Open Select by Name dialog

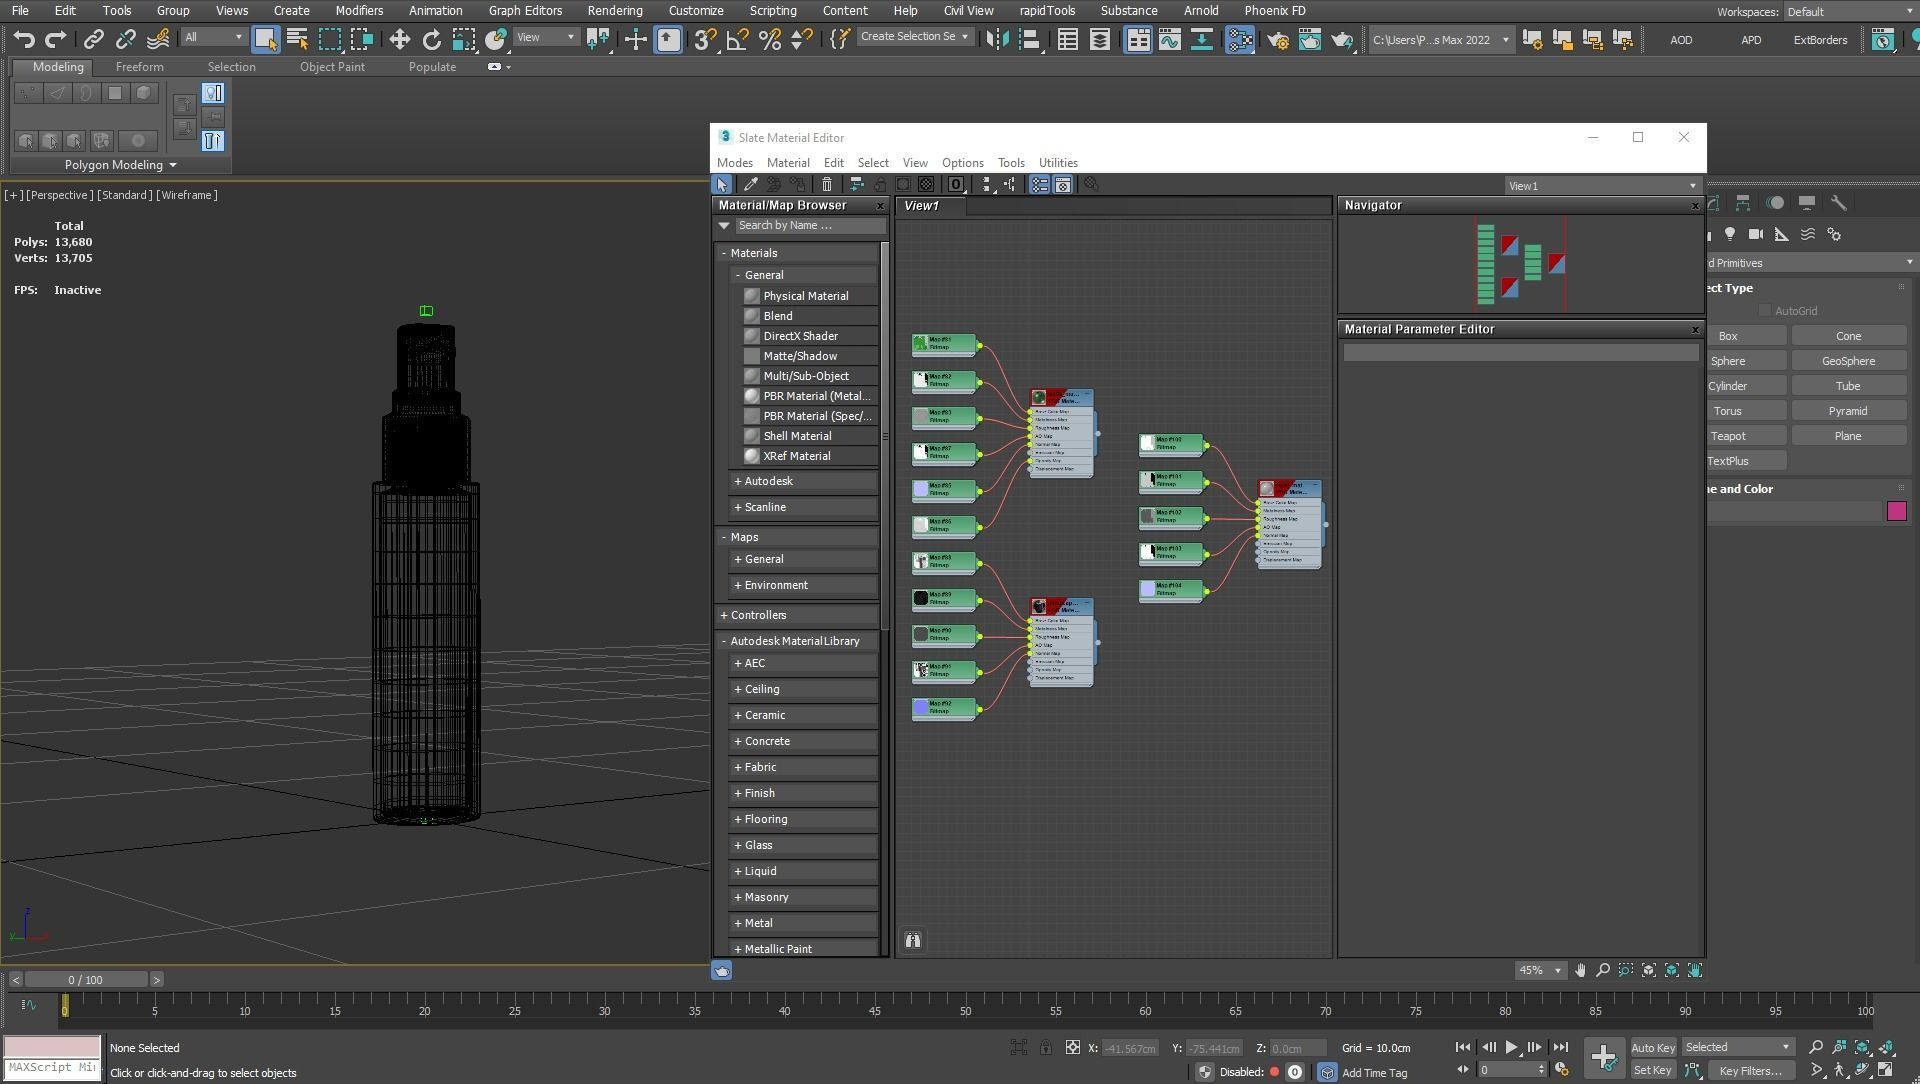click(x=297, y=39)
